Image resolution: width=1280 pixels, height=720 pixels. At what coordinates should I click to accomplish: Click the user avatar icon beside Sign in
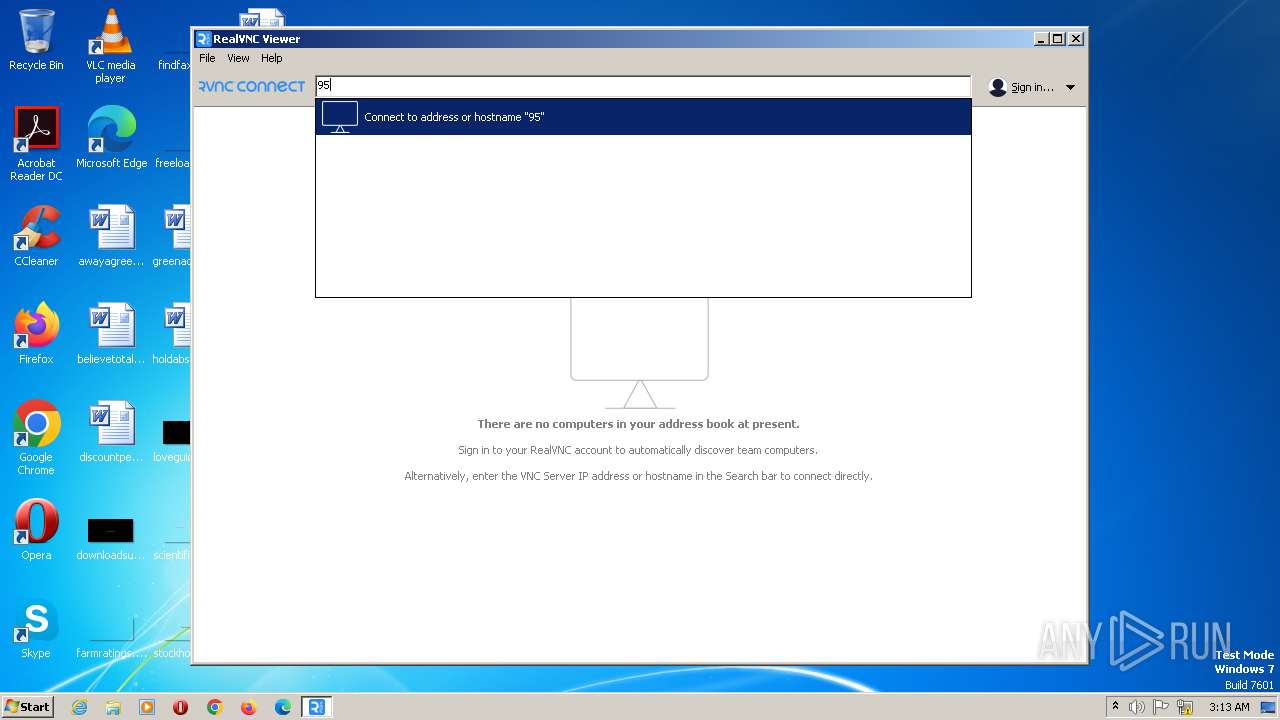(x=997, y=87)
